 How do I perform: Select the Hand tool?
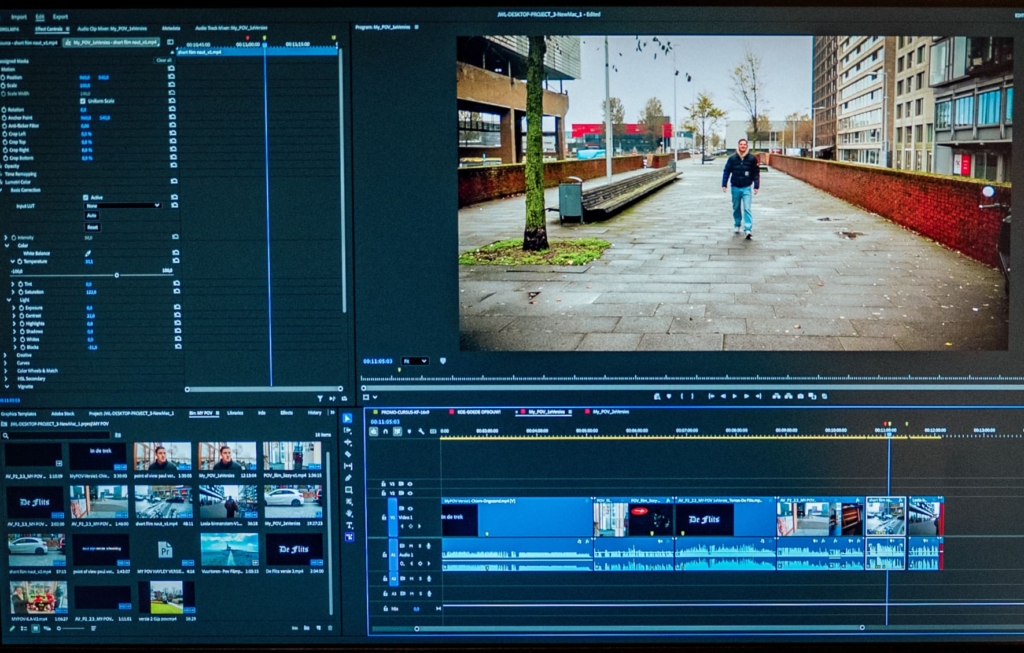347,513
